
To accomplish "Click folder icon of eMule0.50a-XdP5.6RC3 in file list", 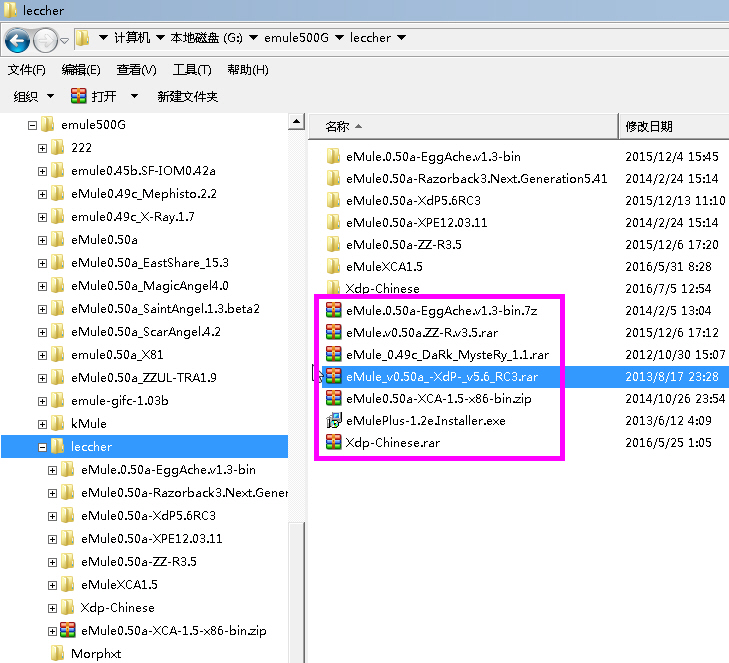I will click(x=333, y=200).
